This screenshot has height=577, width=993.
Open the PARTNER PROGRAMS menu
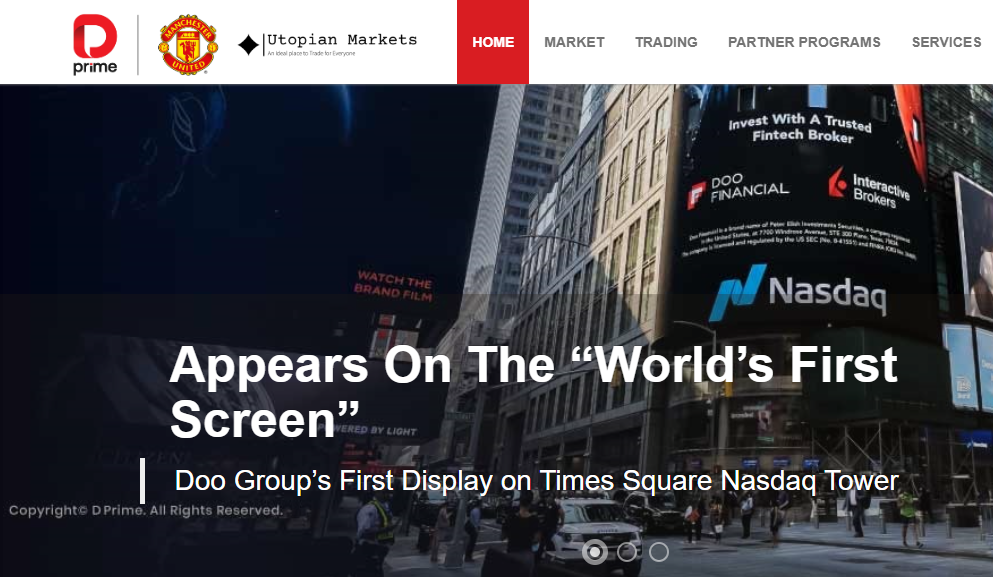(804, 42)
